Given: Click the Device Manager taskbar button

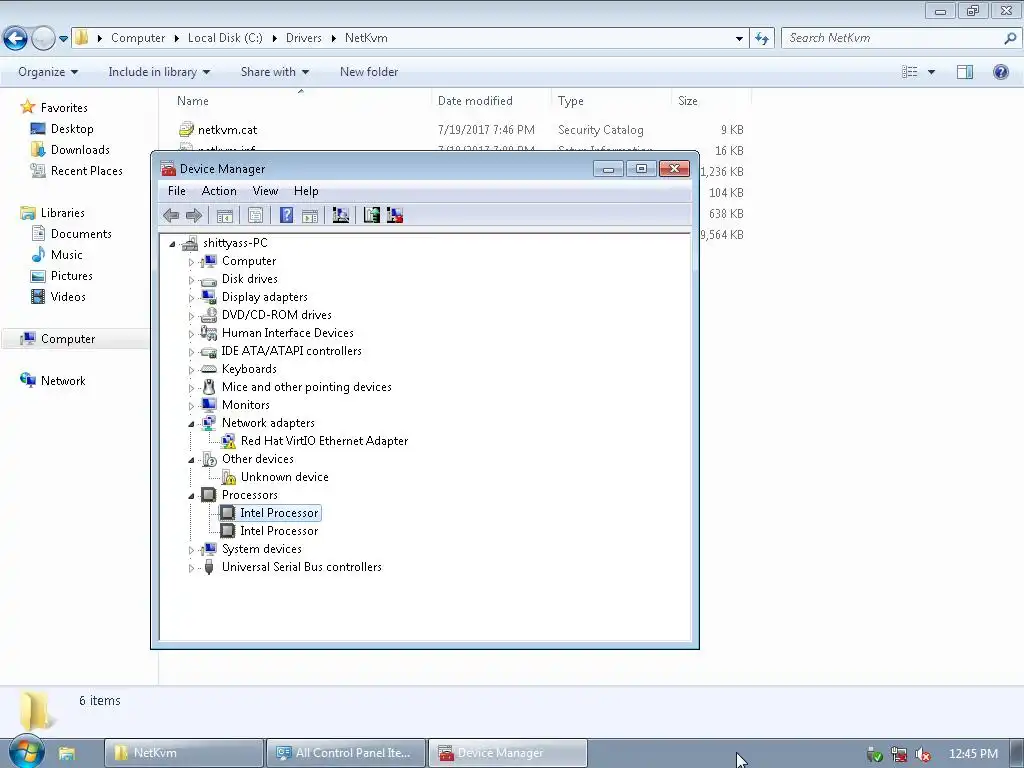Looking at the screenshot, I should [508, 753].
